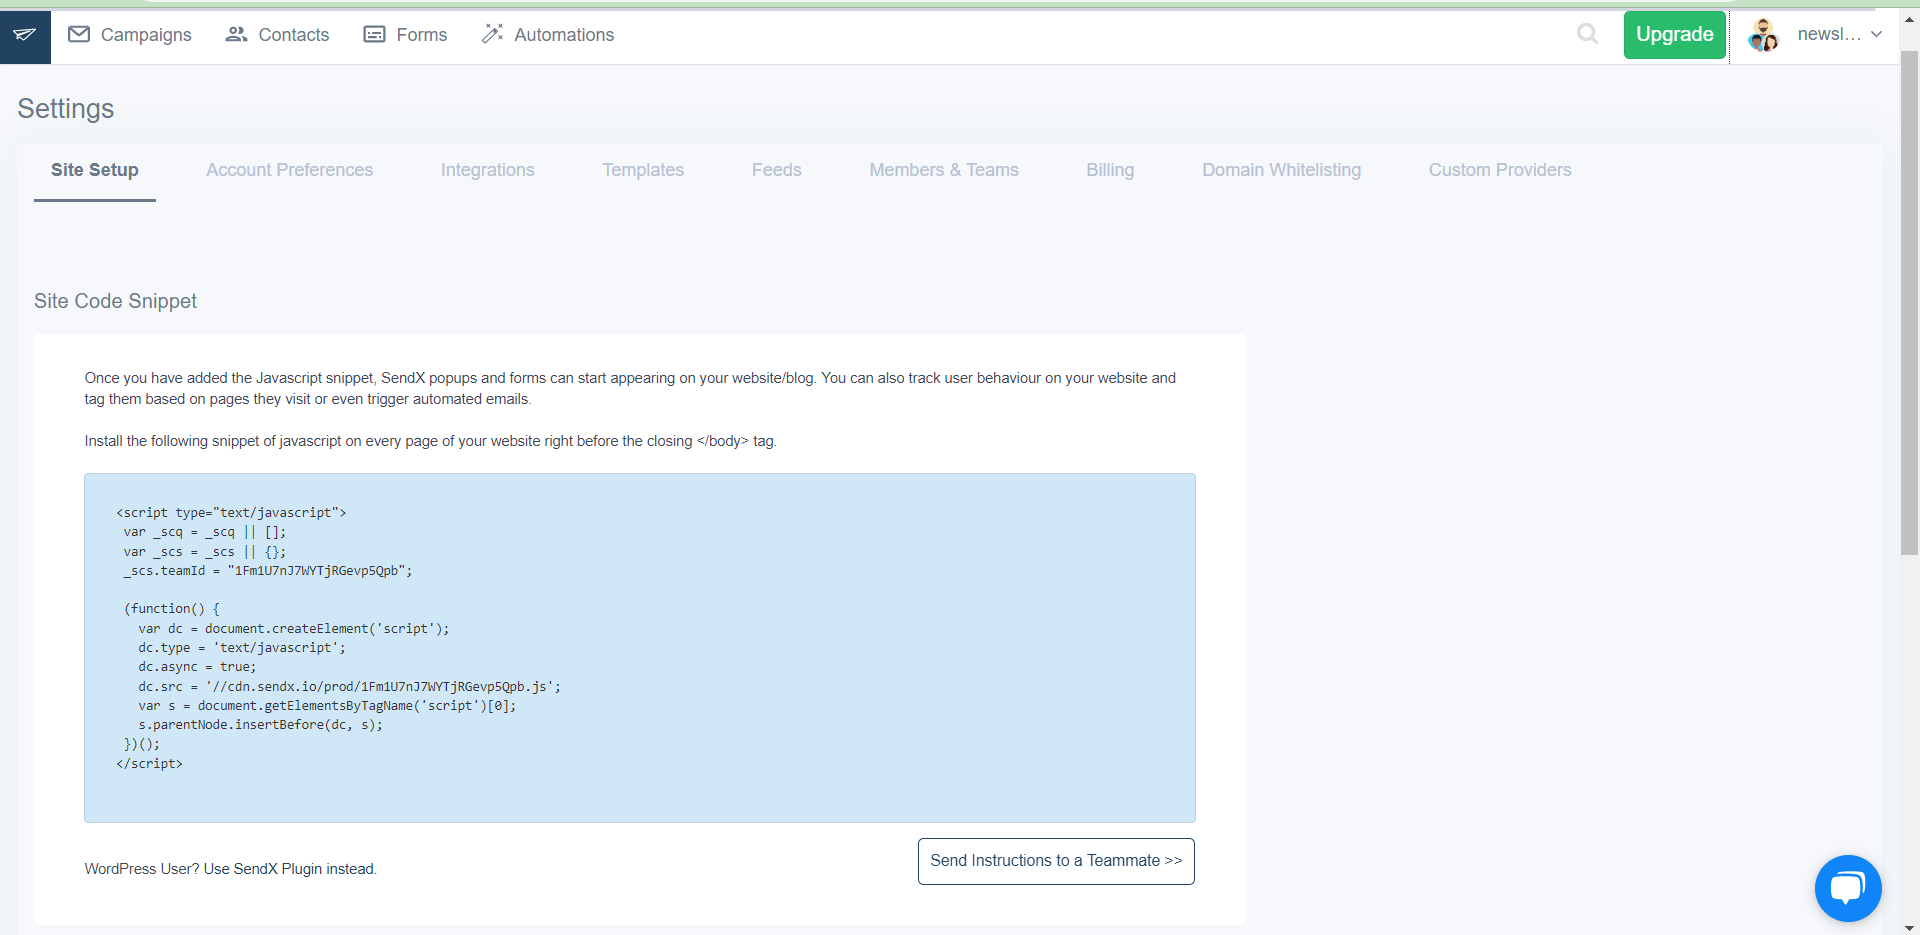This screenshot has height=935, width=1920.
Task: Click the SendX paper plane logo
Action: tap(25, 35)
